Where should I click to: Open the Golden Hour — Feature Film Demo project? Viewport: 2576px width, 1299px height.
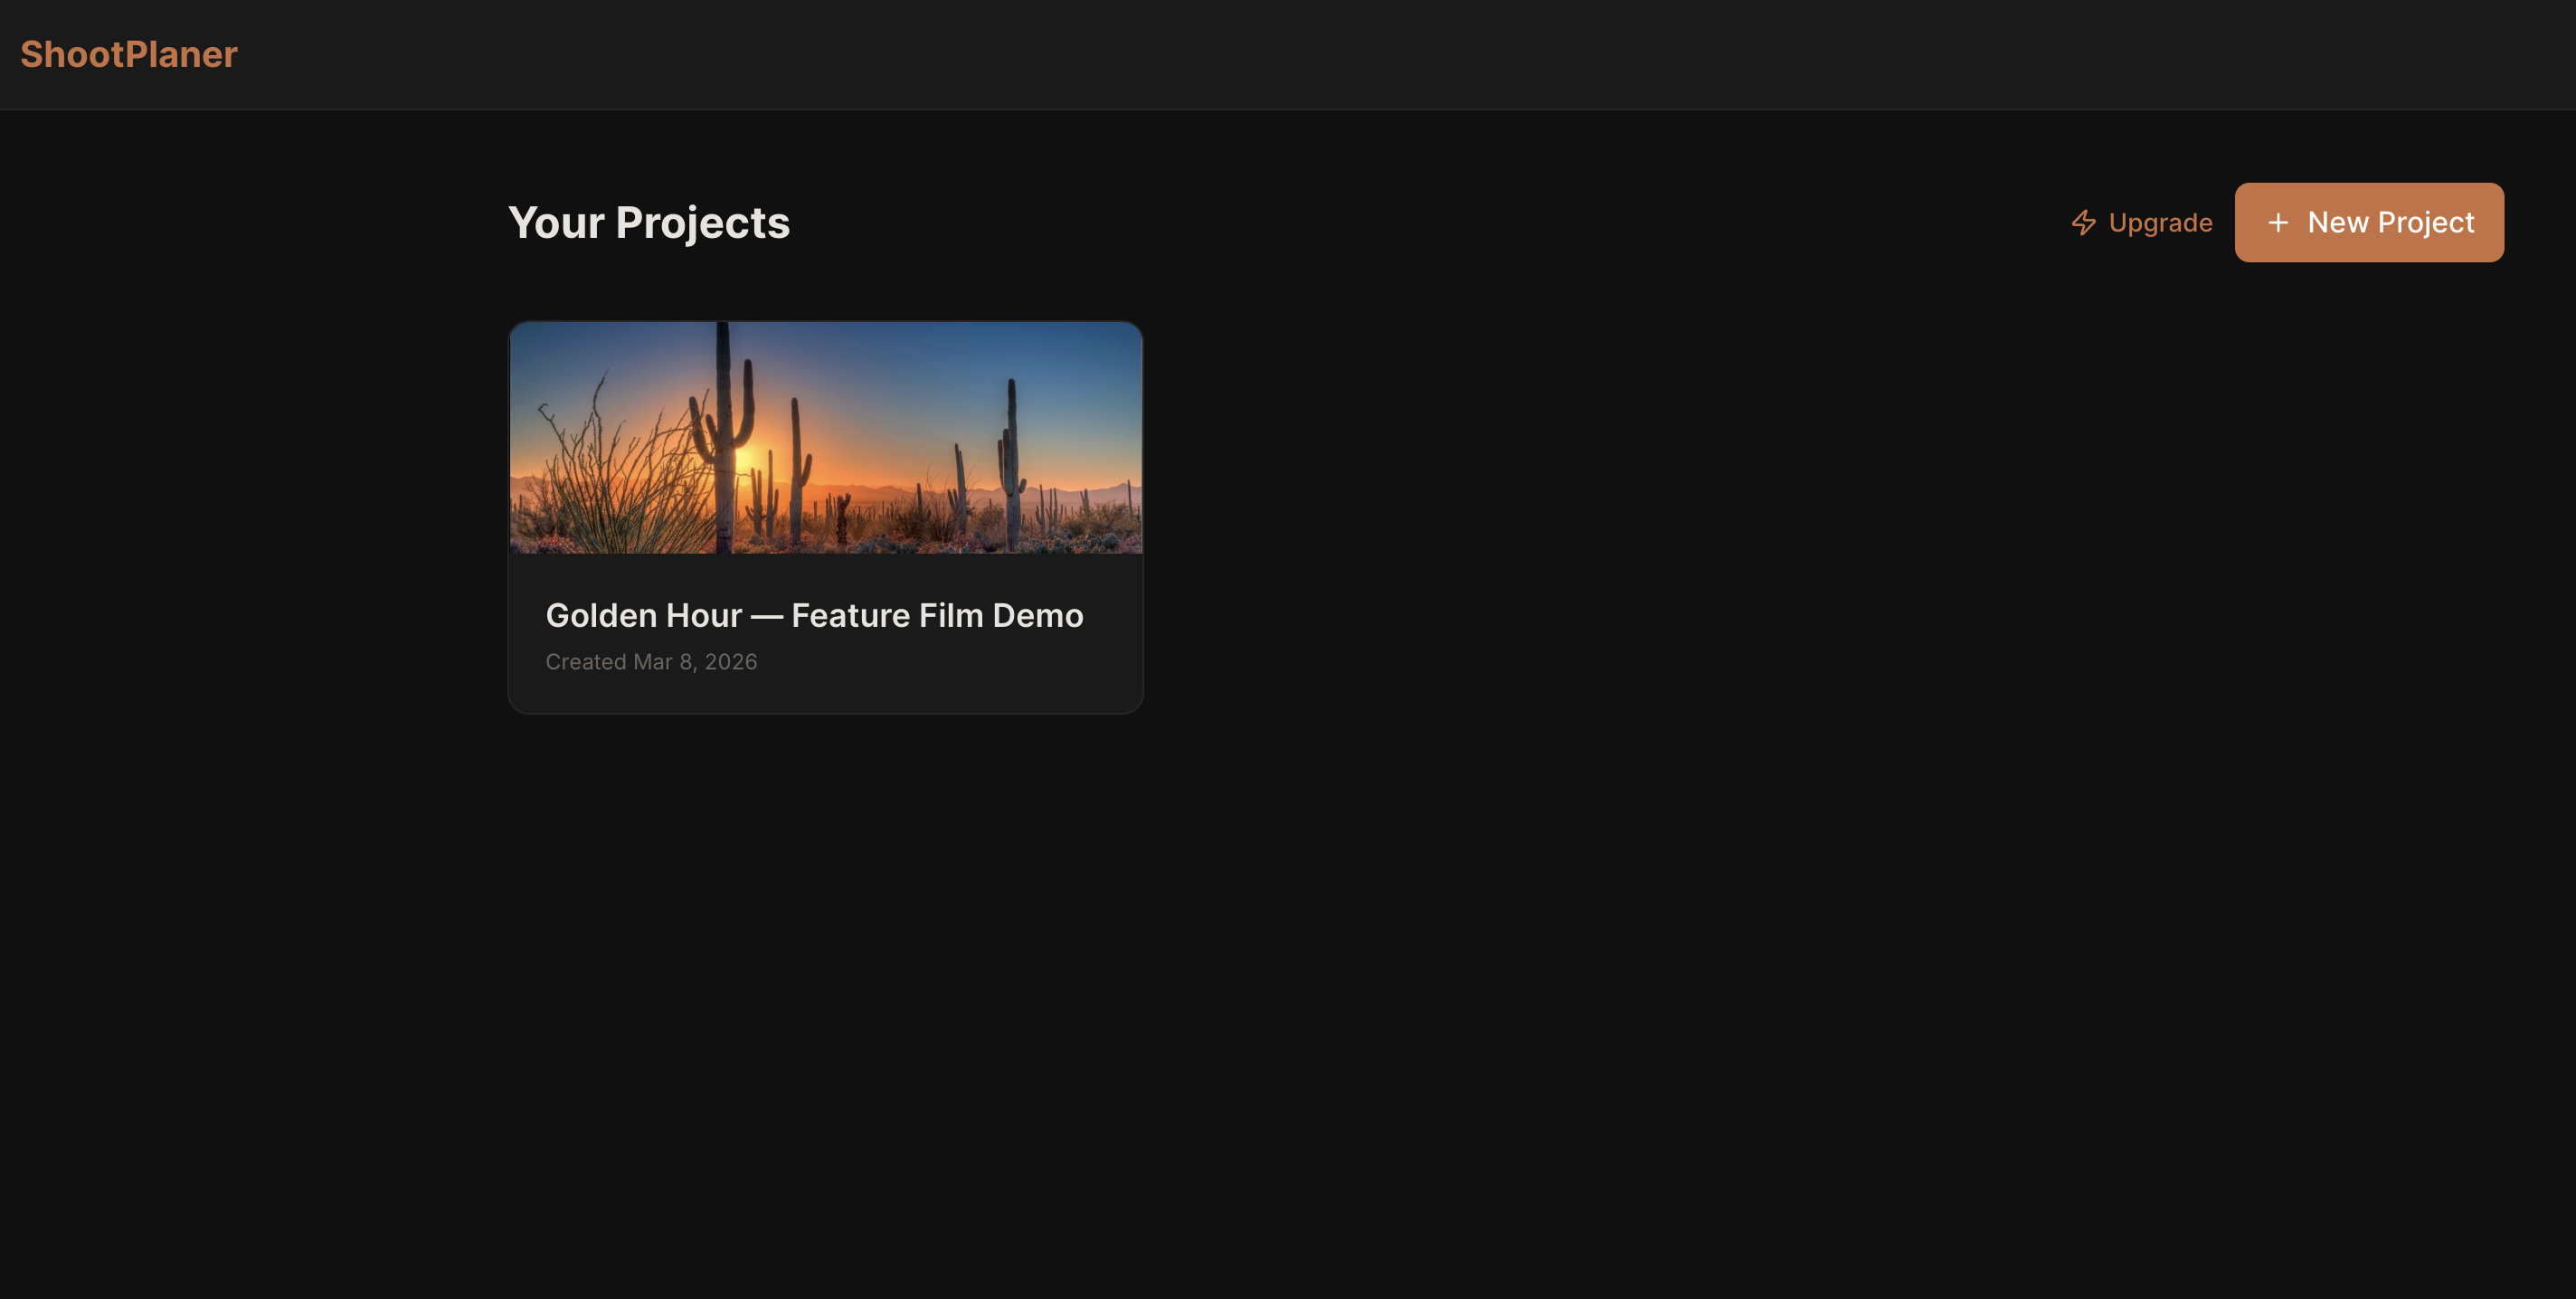tap(824, 515)
